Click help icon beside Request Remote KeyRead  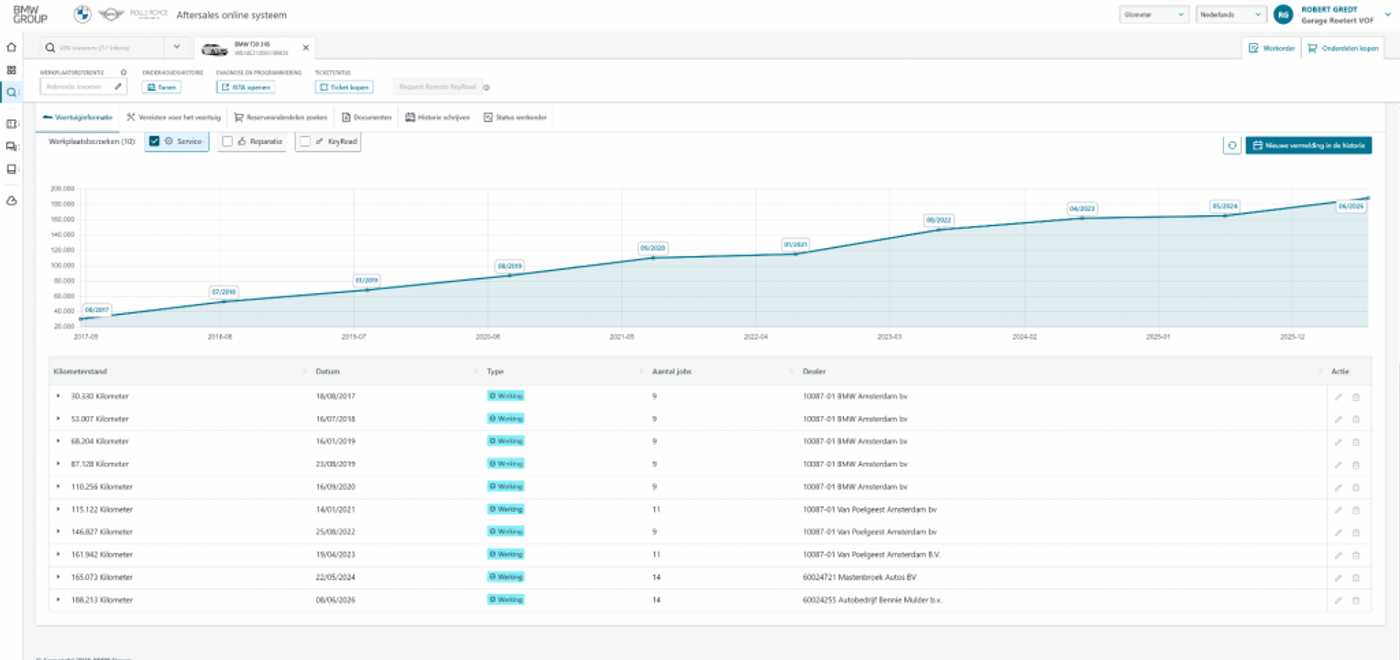tap(486, 87)
